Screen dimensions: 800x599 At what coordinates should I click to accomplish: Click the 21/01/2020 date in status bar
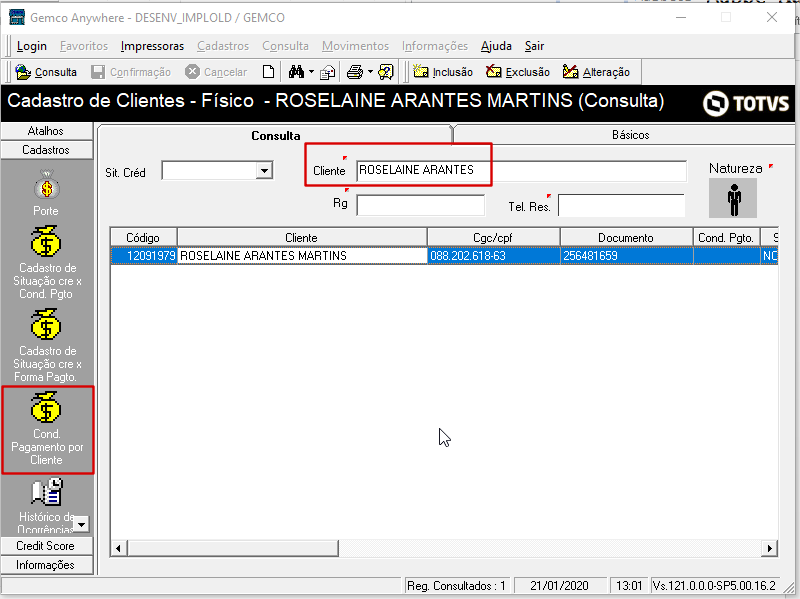tap(560, 585)
